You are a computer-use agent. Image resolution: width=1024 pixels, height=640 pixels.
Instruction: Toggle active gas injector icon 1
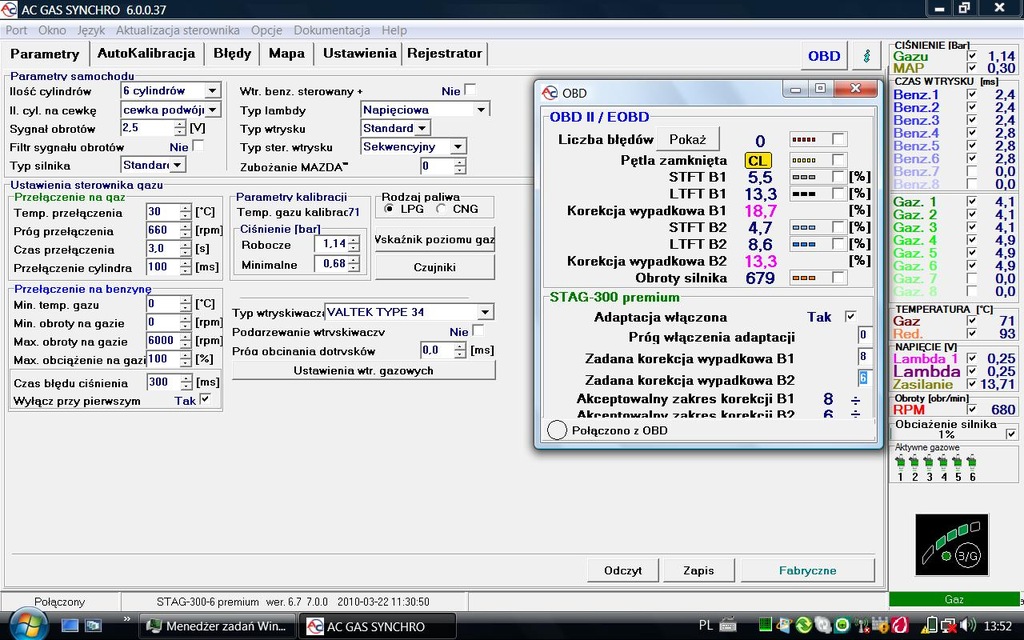[900, 464]
